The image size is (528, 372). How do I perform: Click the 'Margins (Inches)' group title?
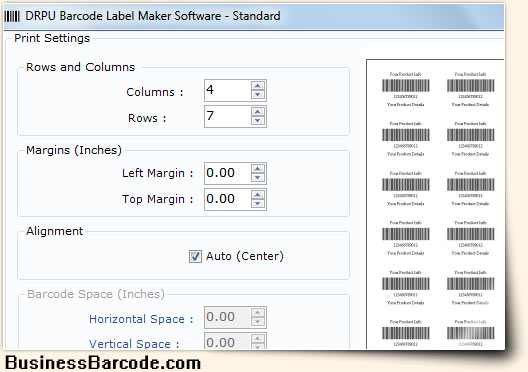(x=74, y=150)
